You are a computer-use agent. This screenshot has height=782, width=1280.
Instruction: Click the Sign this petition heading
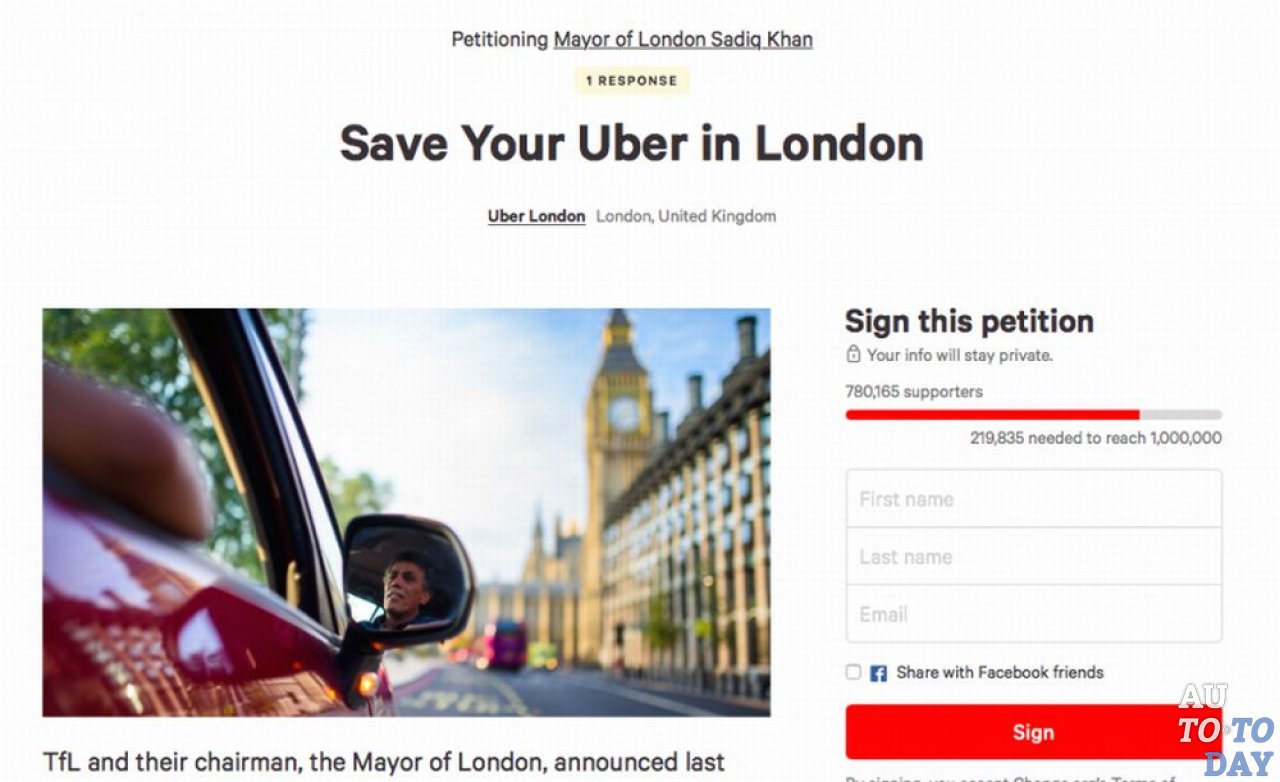[969, 321]
